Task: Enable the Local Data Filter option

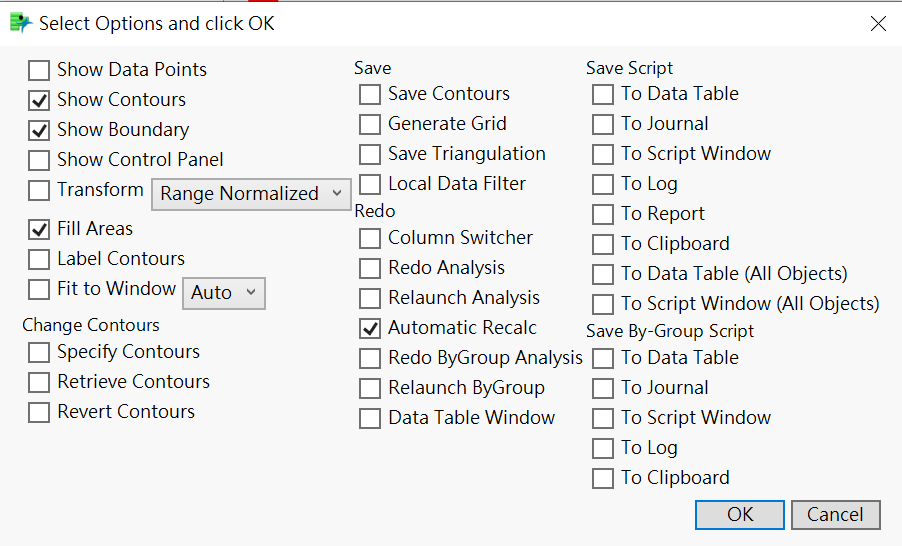Action: pos(370,184)
